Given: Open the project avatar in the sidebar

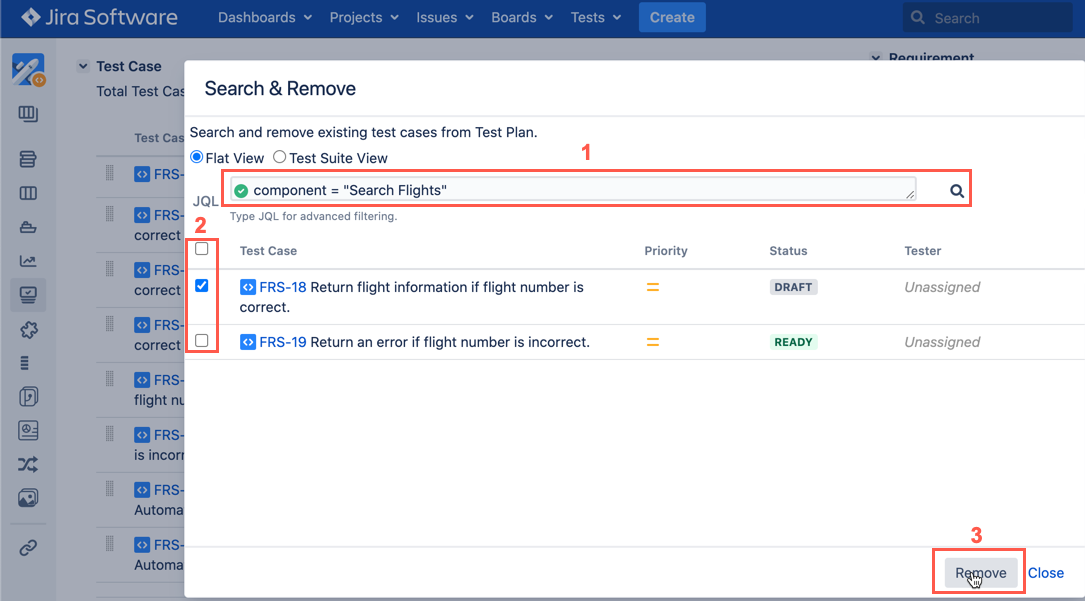Looking at the screenshot, I should (28, 70).
